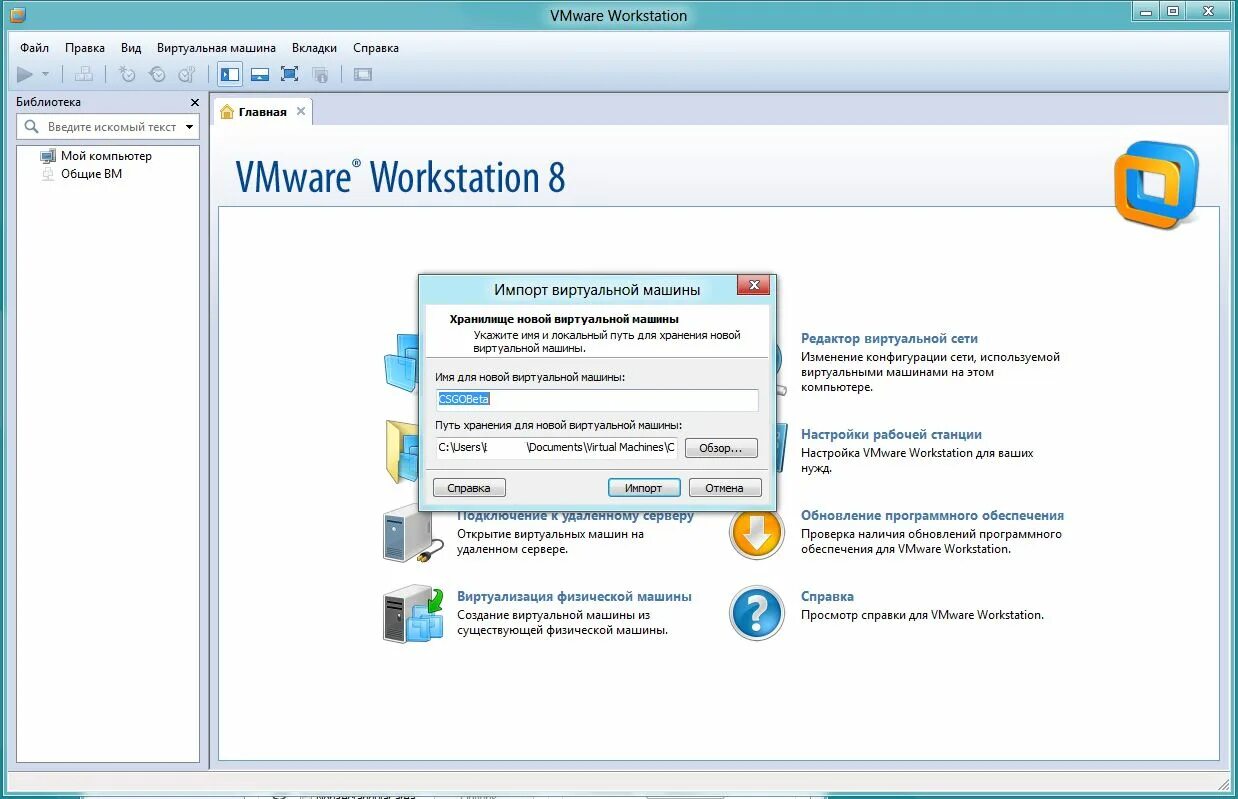This screenshot has height=799, width=1238.
Task: Open the Snapshot Manager wrench-clock icon
Action: pos(187,74)
